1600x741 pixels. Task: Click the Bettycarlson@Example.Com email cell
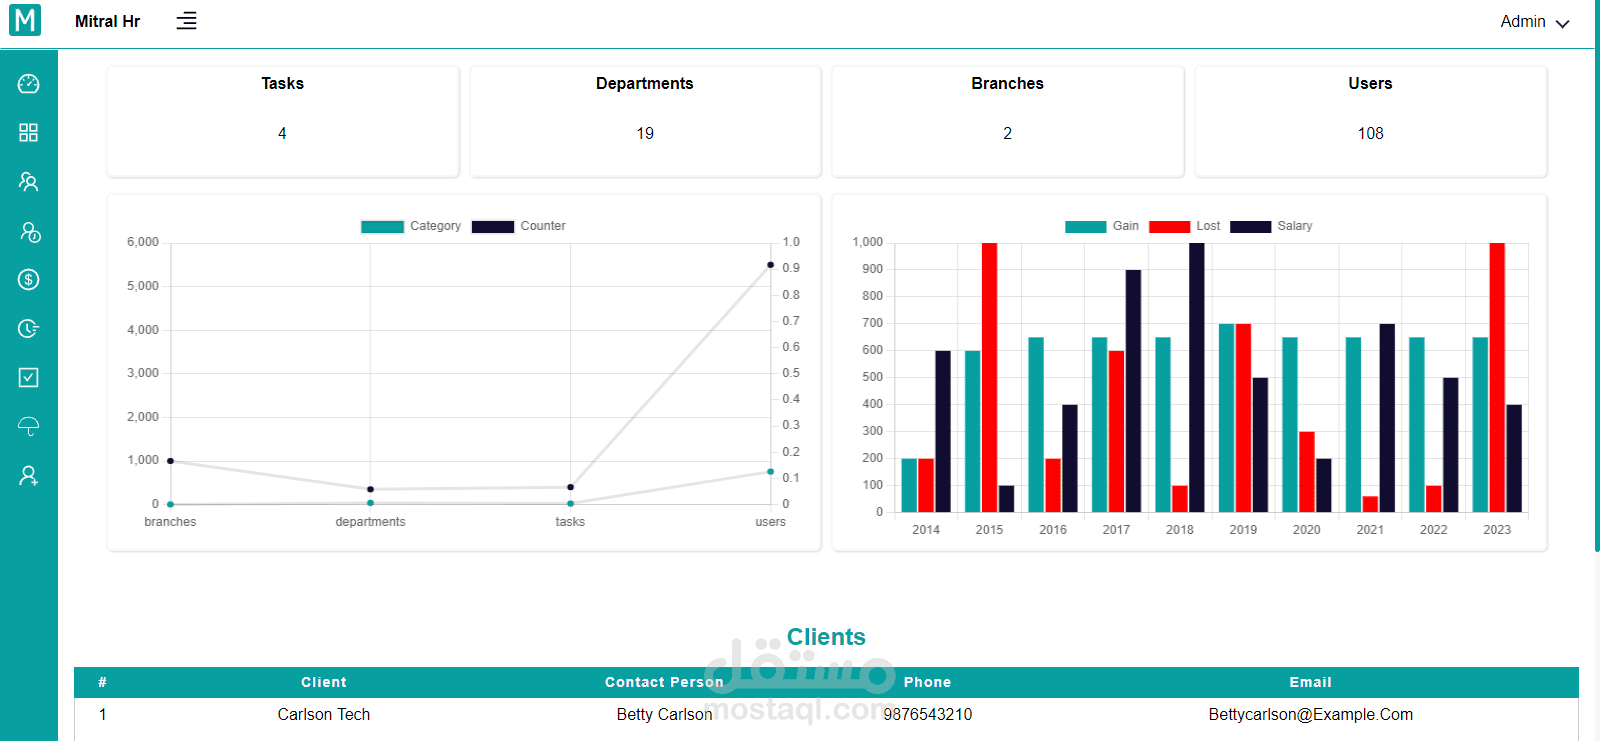click(1310, 714)
